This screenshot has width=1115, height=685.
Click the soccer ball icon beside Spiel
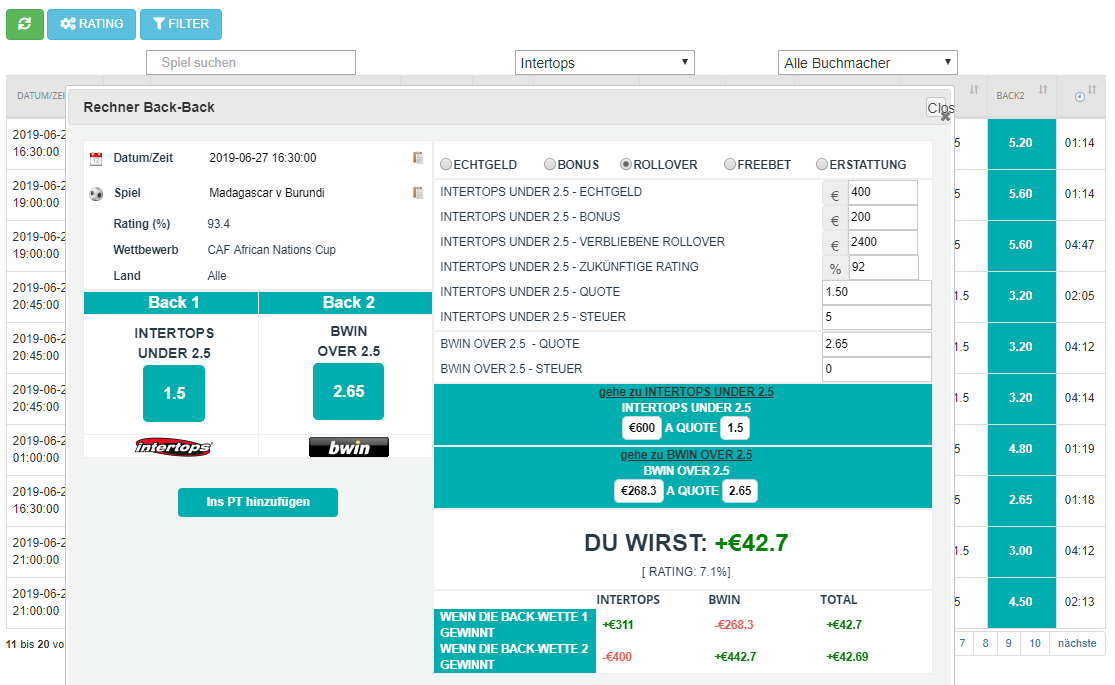point(96,193)
